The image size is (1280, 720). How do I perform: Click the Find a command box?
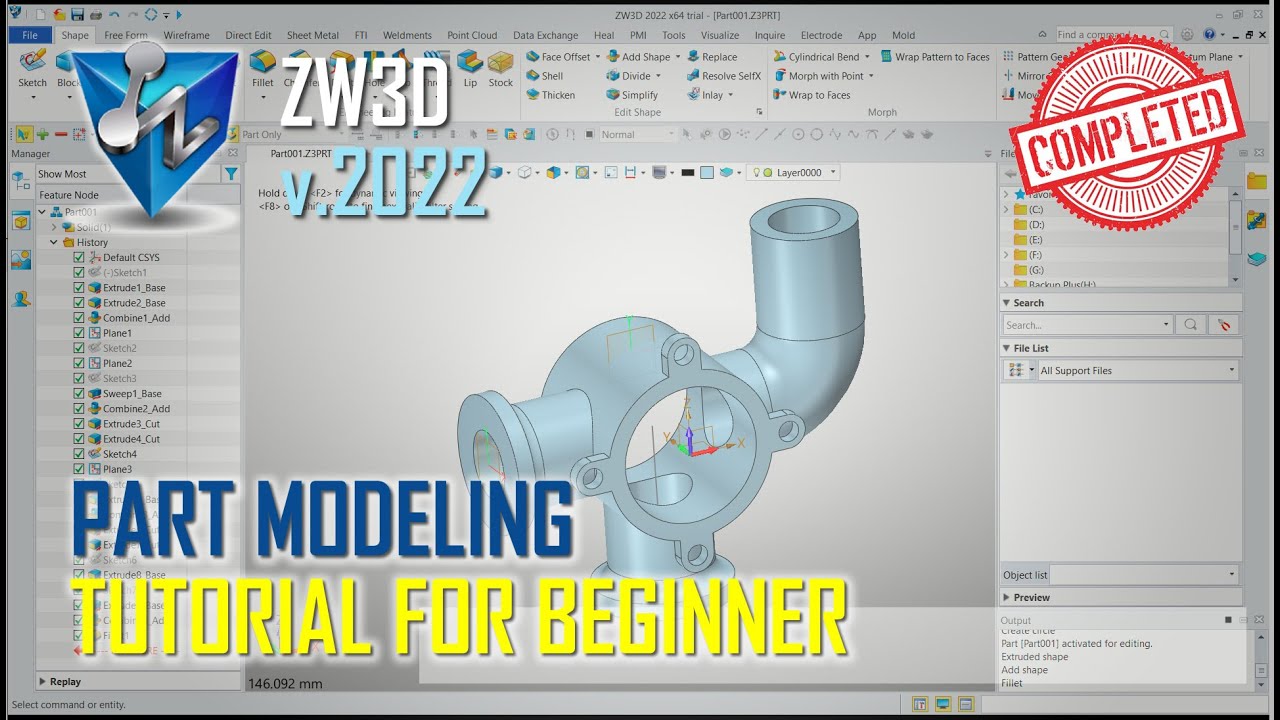(x=1113, y=34)
